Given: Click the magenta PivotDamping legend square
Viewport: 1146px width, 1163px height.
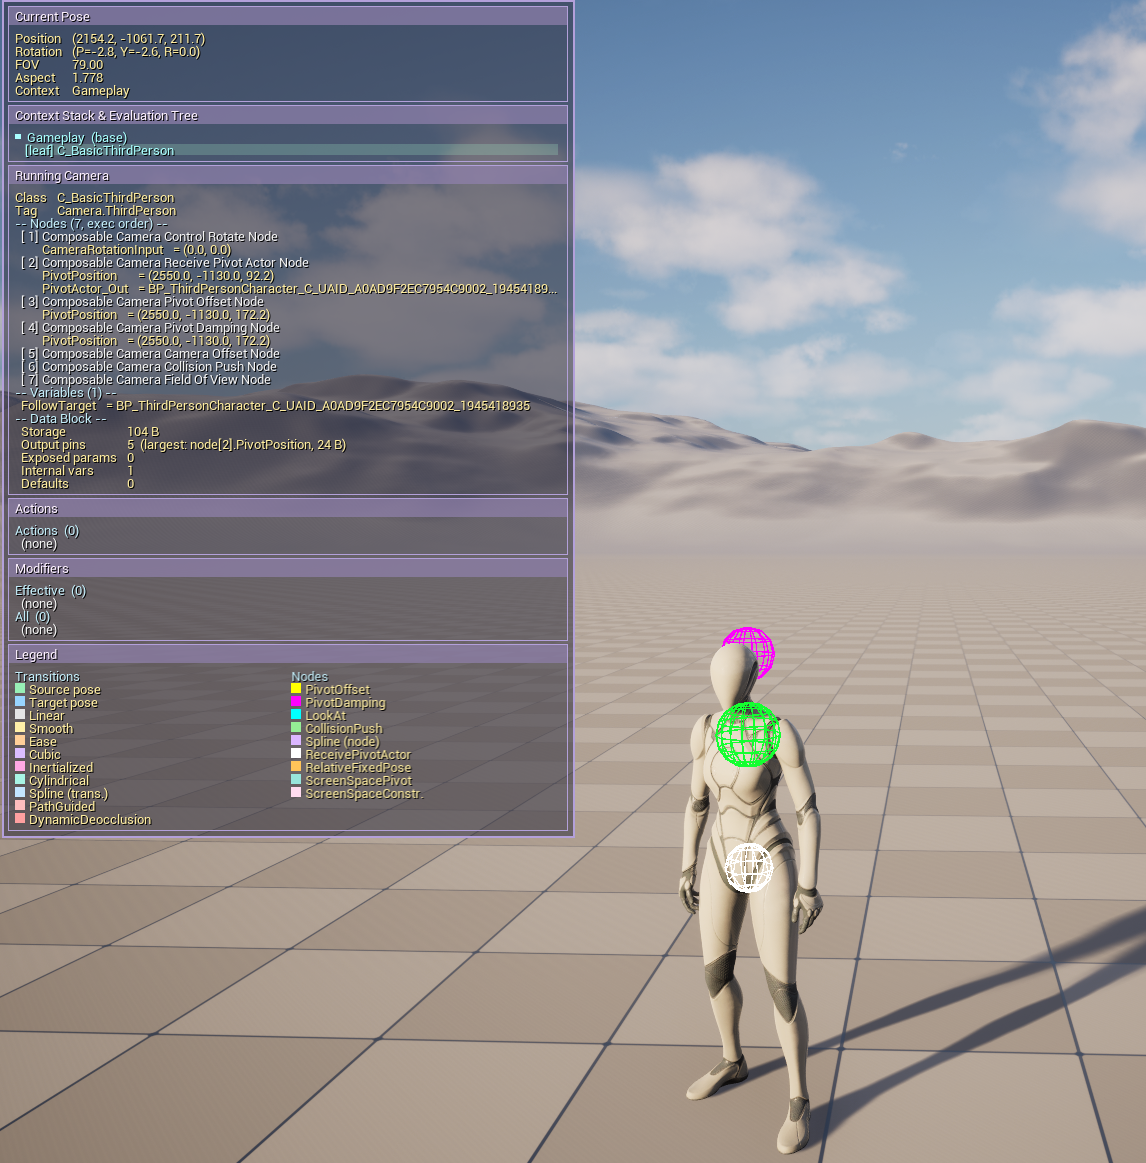Looking at the screenshot, I should [x=296, y=702].
